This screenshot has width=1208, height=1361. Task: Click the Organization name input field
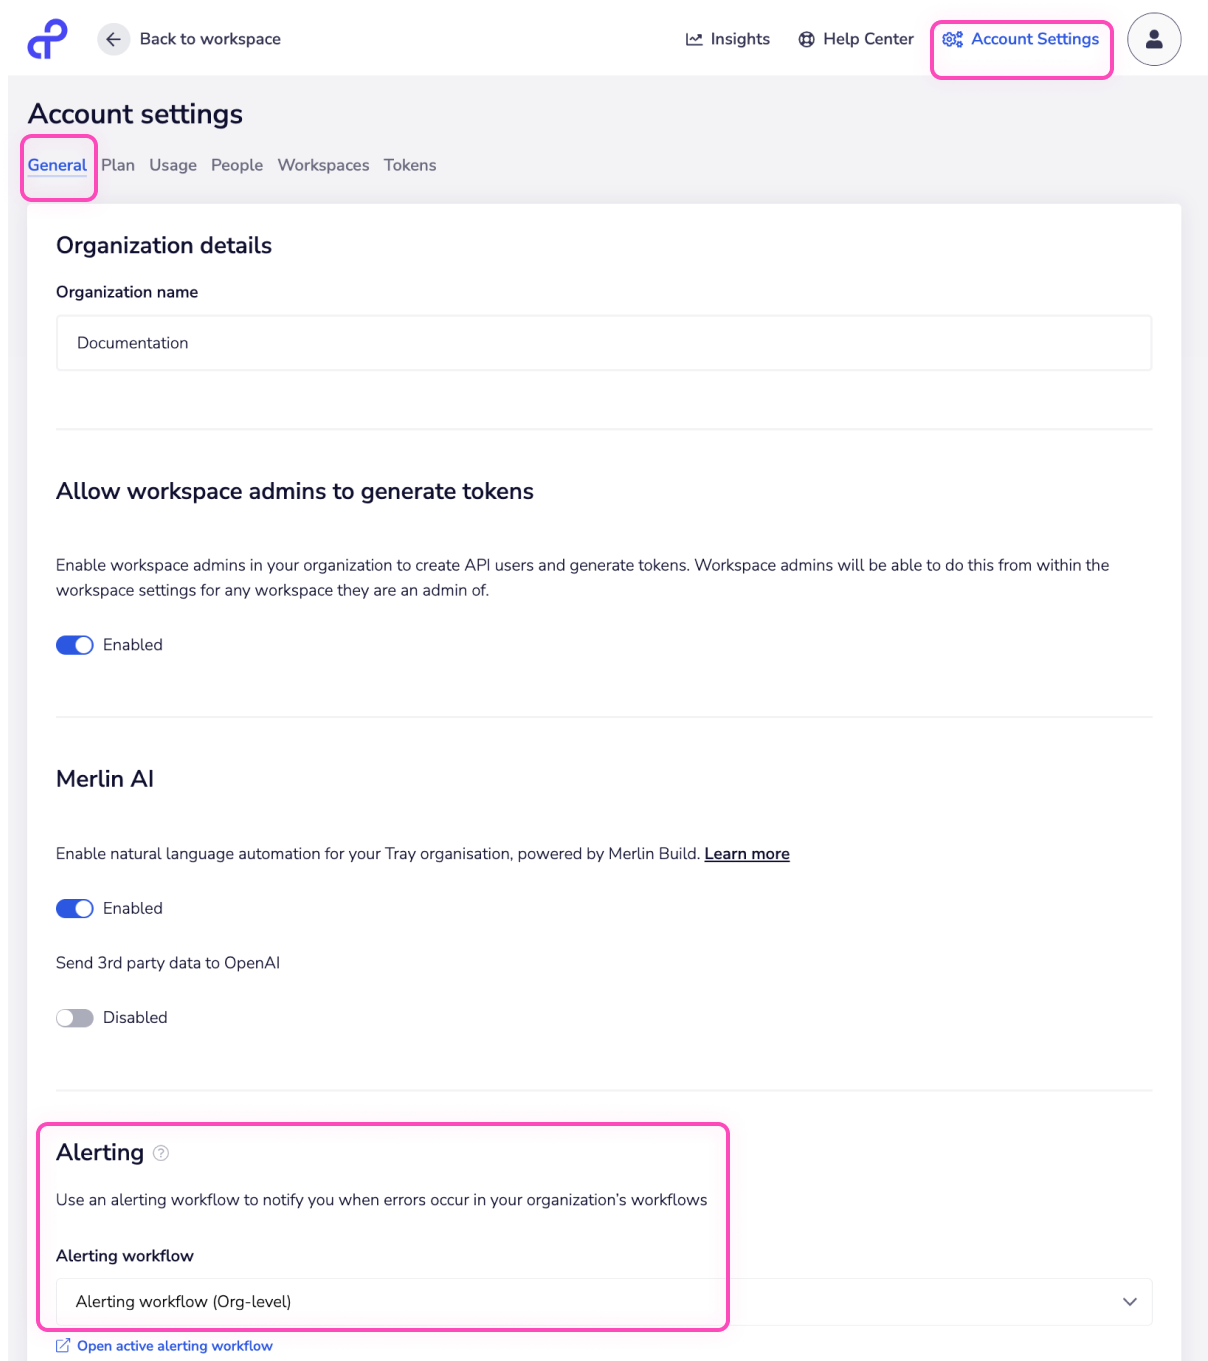point(603,343)
